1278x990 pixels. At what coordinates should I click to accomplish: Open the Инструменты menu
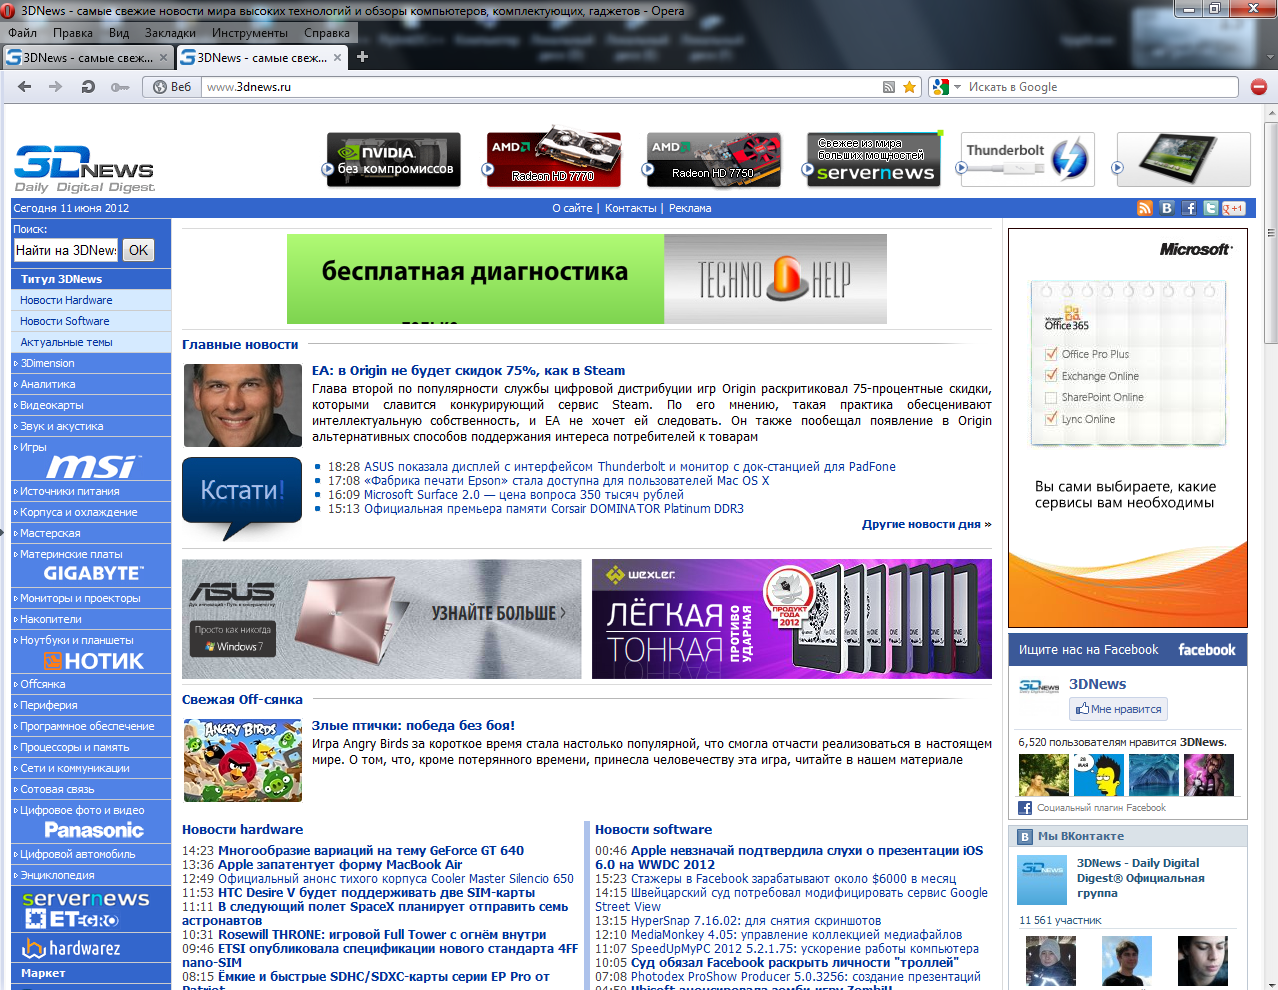coord(249,33)
